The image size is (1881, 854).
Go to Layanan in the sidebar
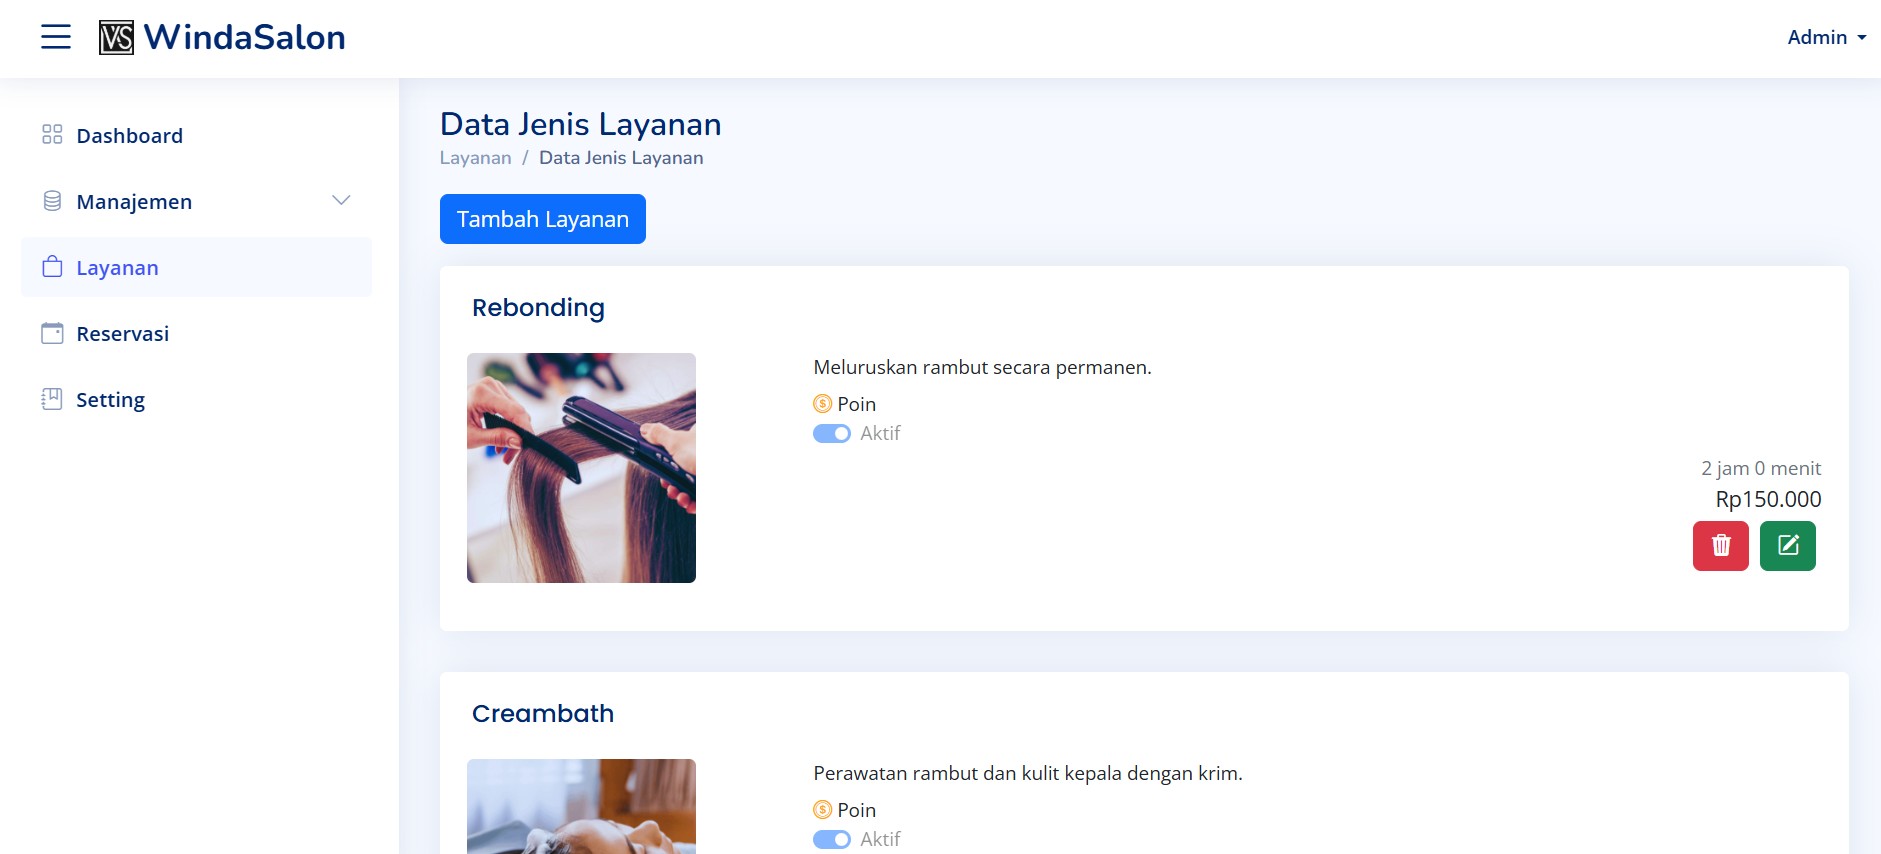point(197,267)
